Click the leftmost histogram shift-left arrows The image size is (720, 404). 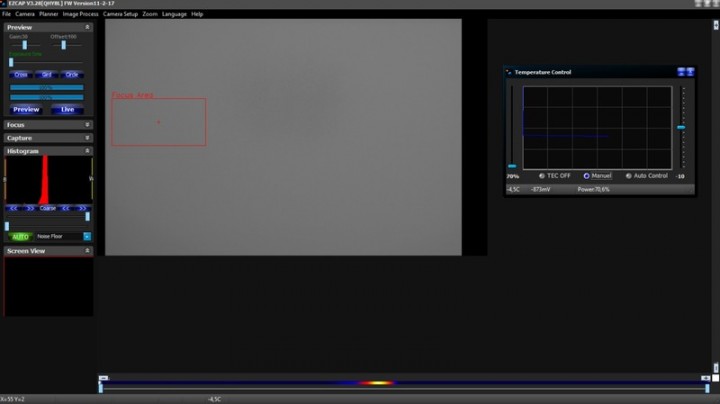pyautogui.click(x=14, y=208)
